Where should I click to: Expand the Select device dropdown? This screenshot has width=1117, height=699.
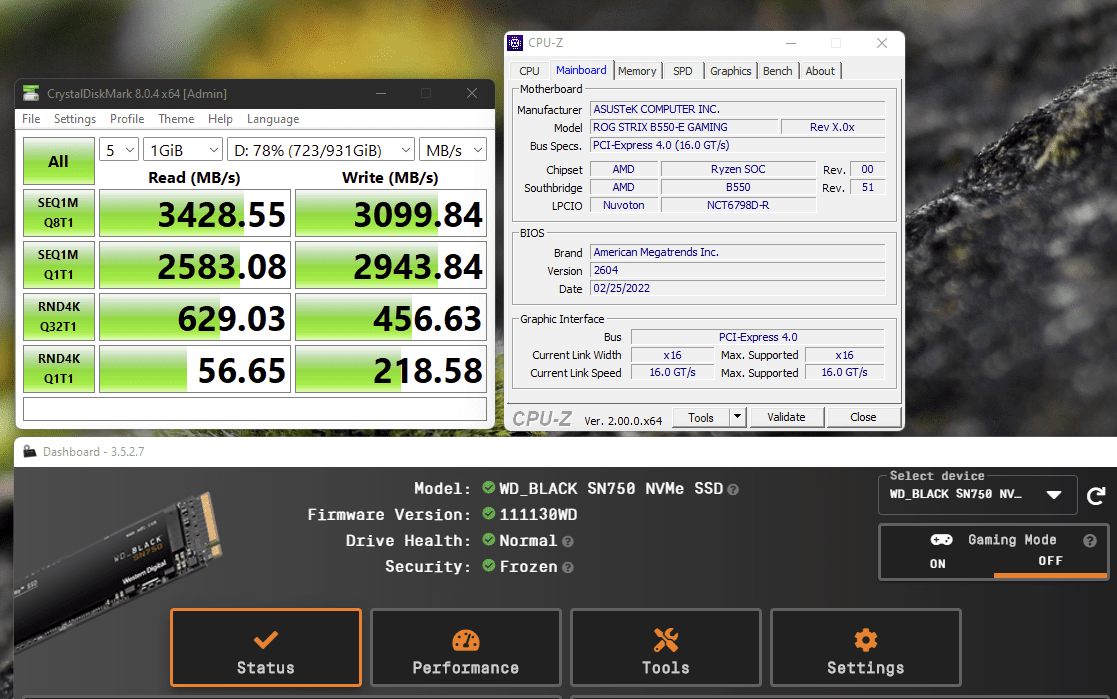tap(977, 495)
